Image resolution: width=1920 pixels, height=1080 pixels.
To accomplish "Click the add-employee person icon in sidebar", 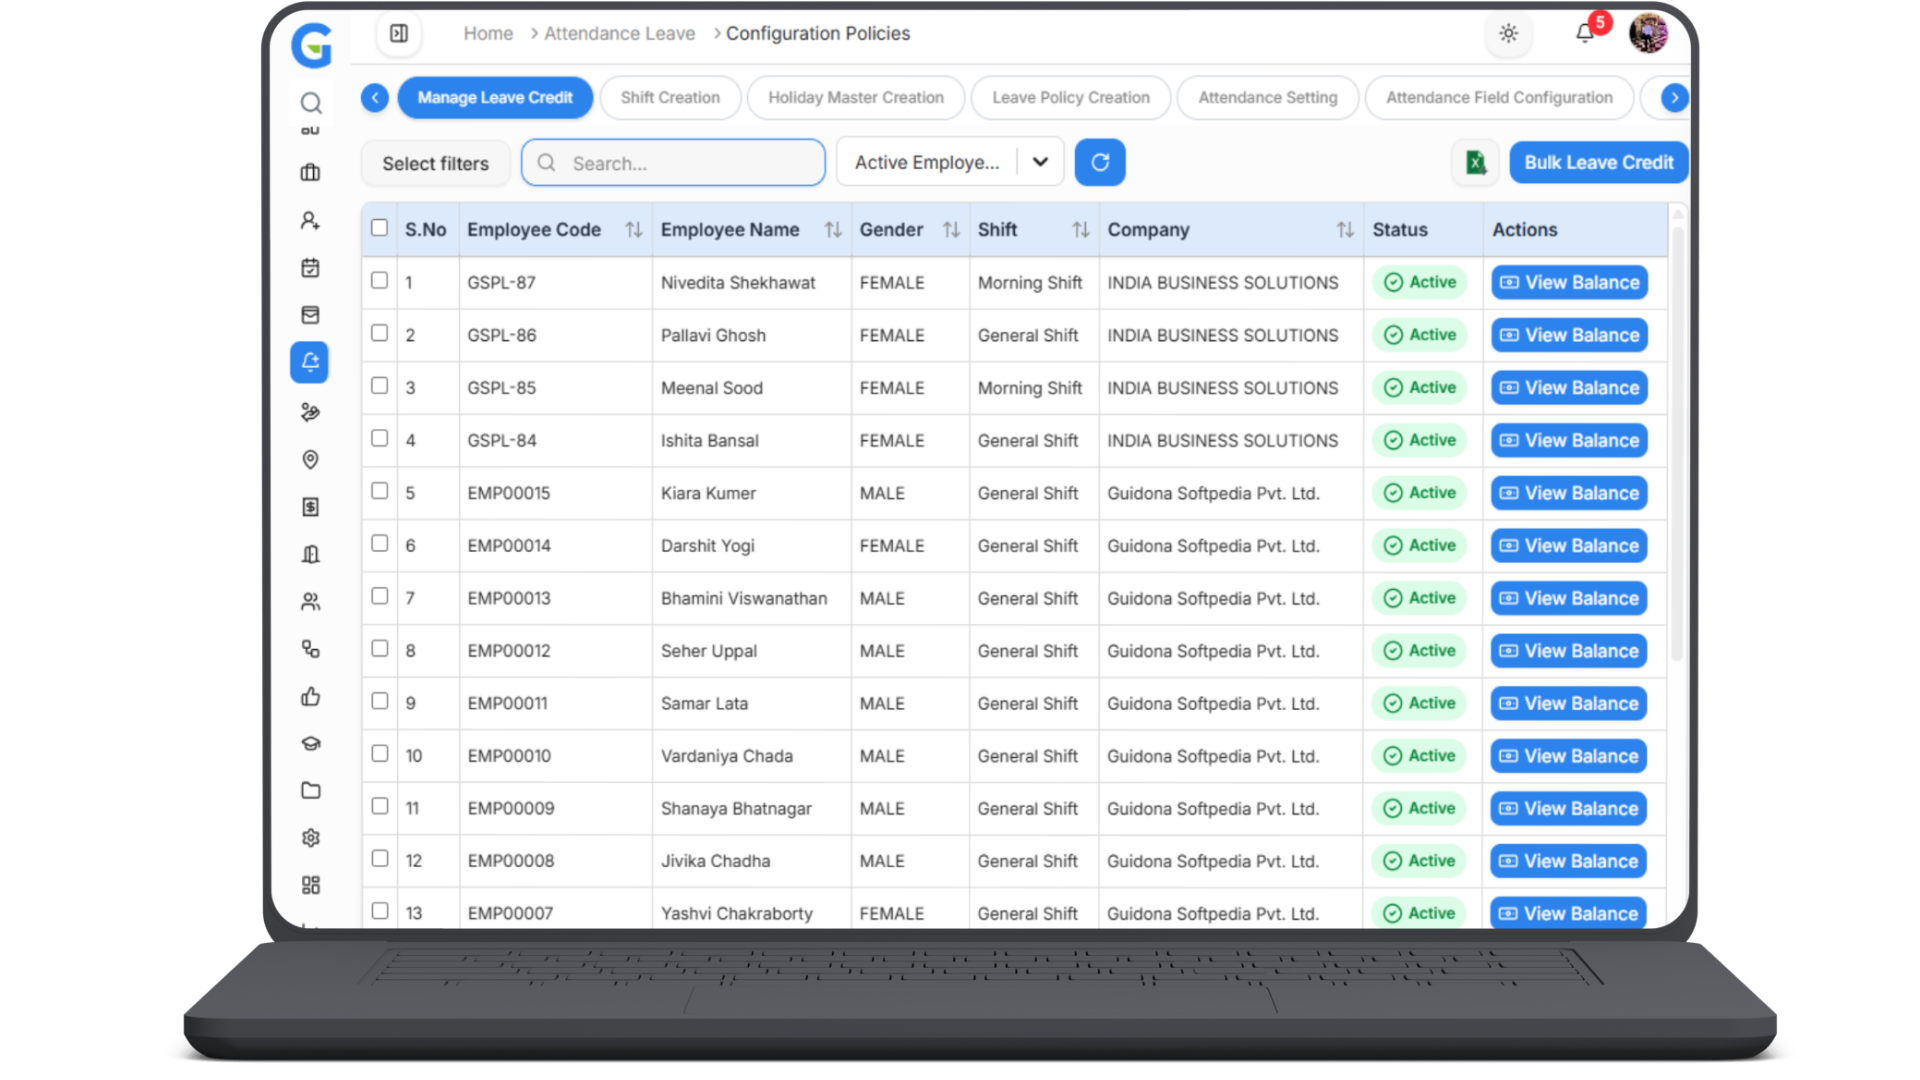I will point(310,219).
